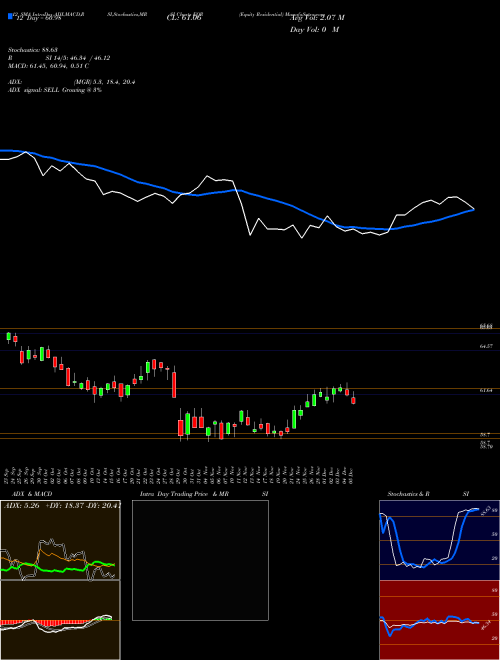Click the tall red gap-down candlestick
The width and height of the screenshot is (500, 660).
point(174,383)
